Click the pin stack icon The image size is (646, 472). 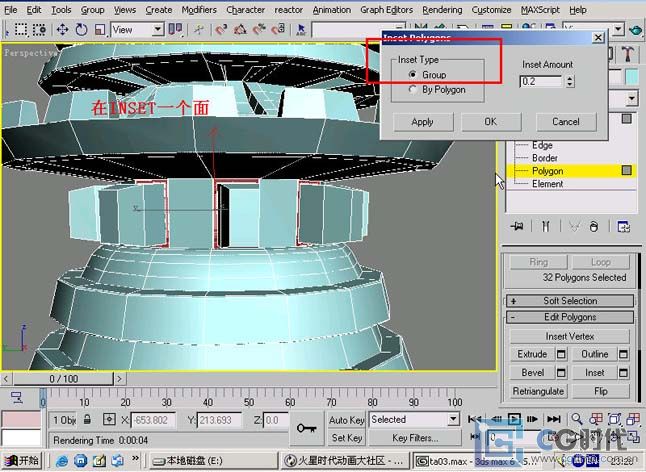coord(517,226)
